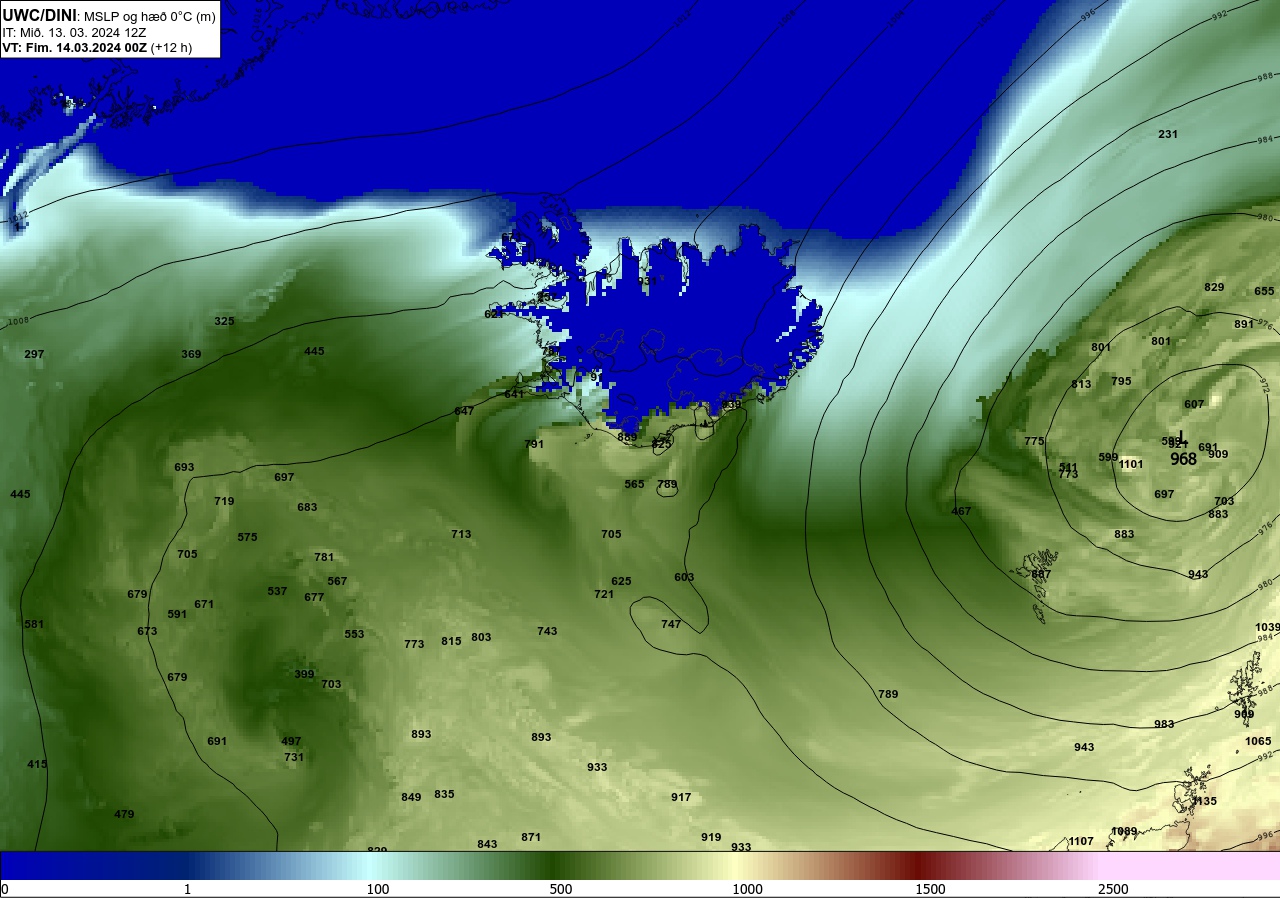Click the 919 height value
Screen dimensions: 1280x898
[x=711, y=837]
